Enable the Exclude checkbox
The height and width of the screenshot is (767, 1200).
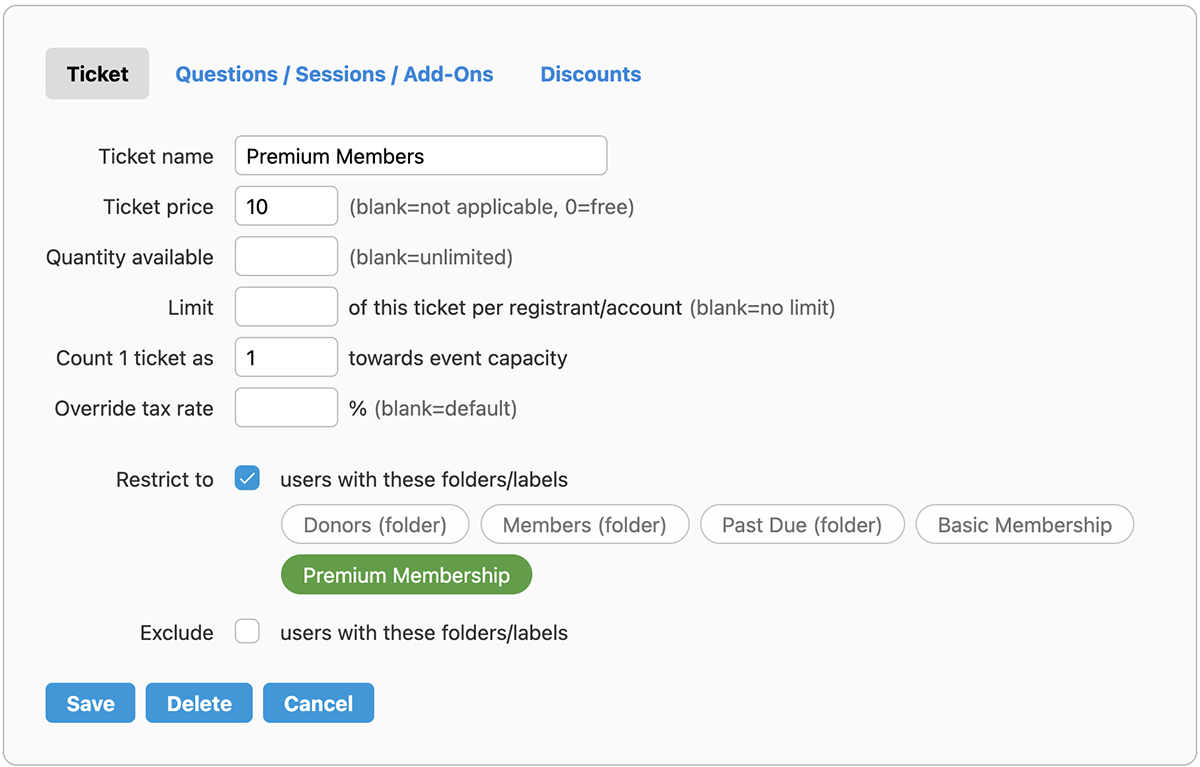pyautogui.click(x=247, y=632)
